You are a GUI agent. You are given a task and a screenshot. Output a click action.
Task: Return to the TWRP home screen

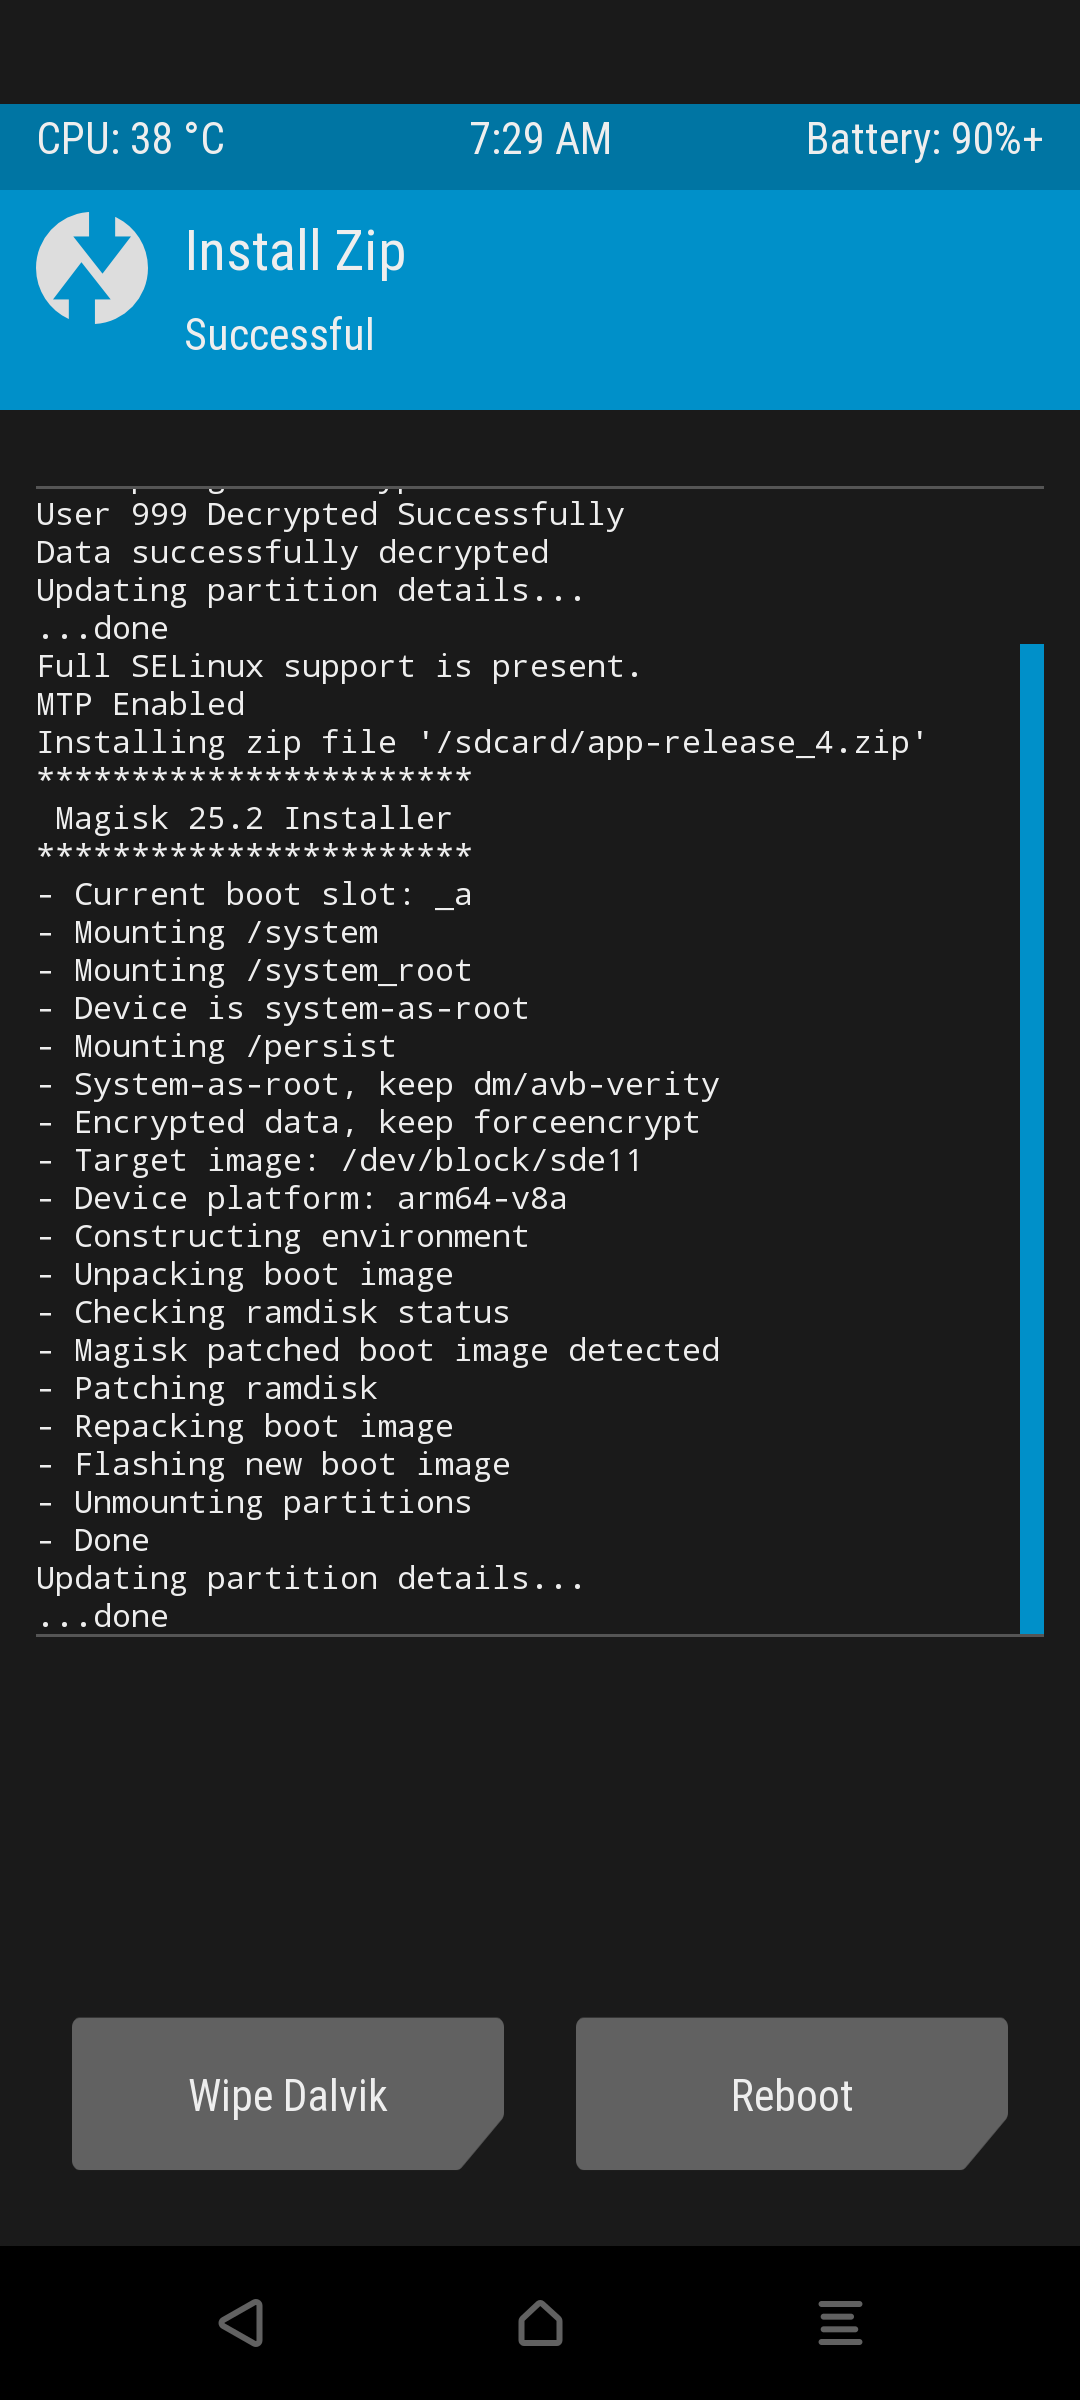pyautogui.click(x=540, y=2322)
